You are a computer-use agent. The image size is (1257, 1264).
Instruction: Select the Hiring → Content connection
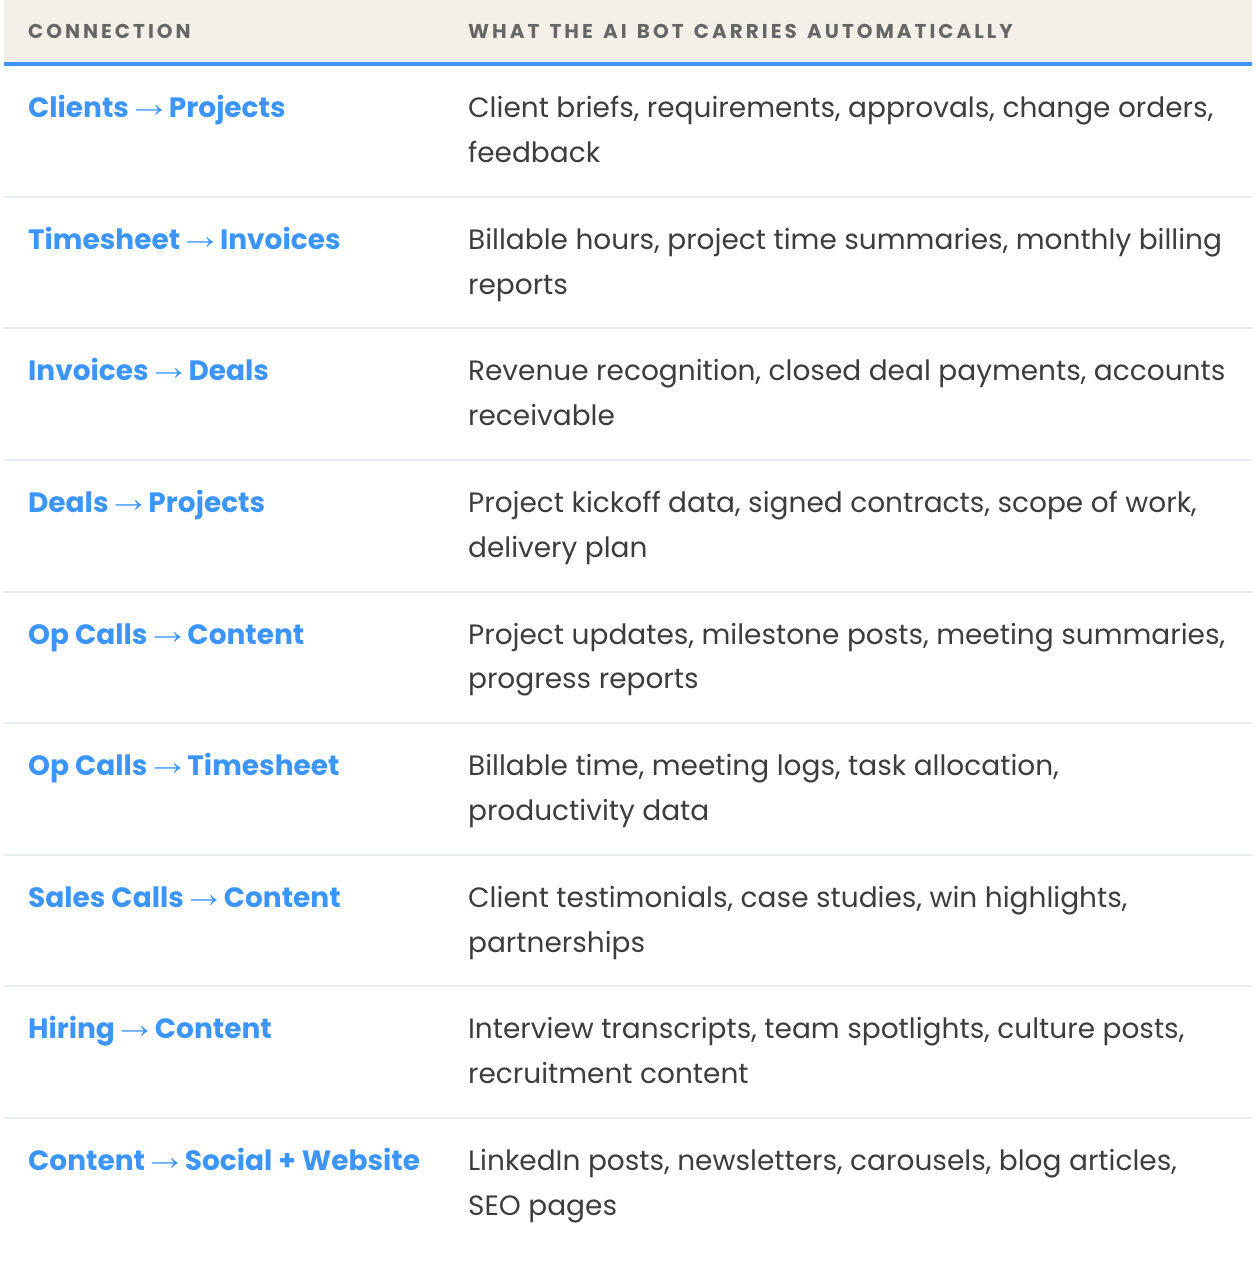149,1029
